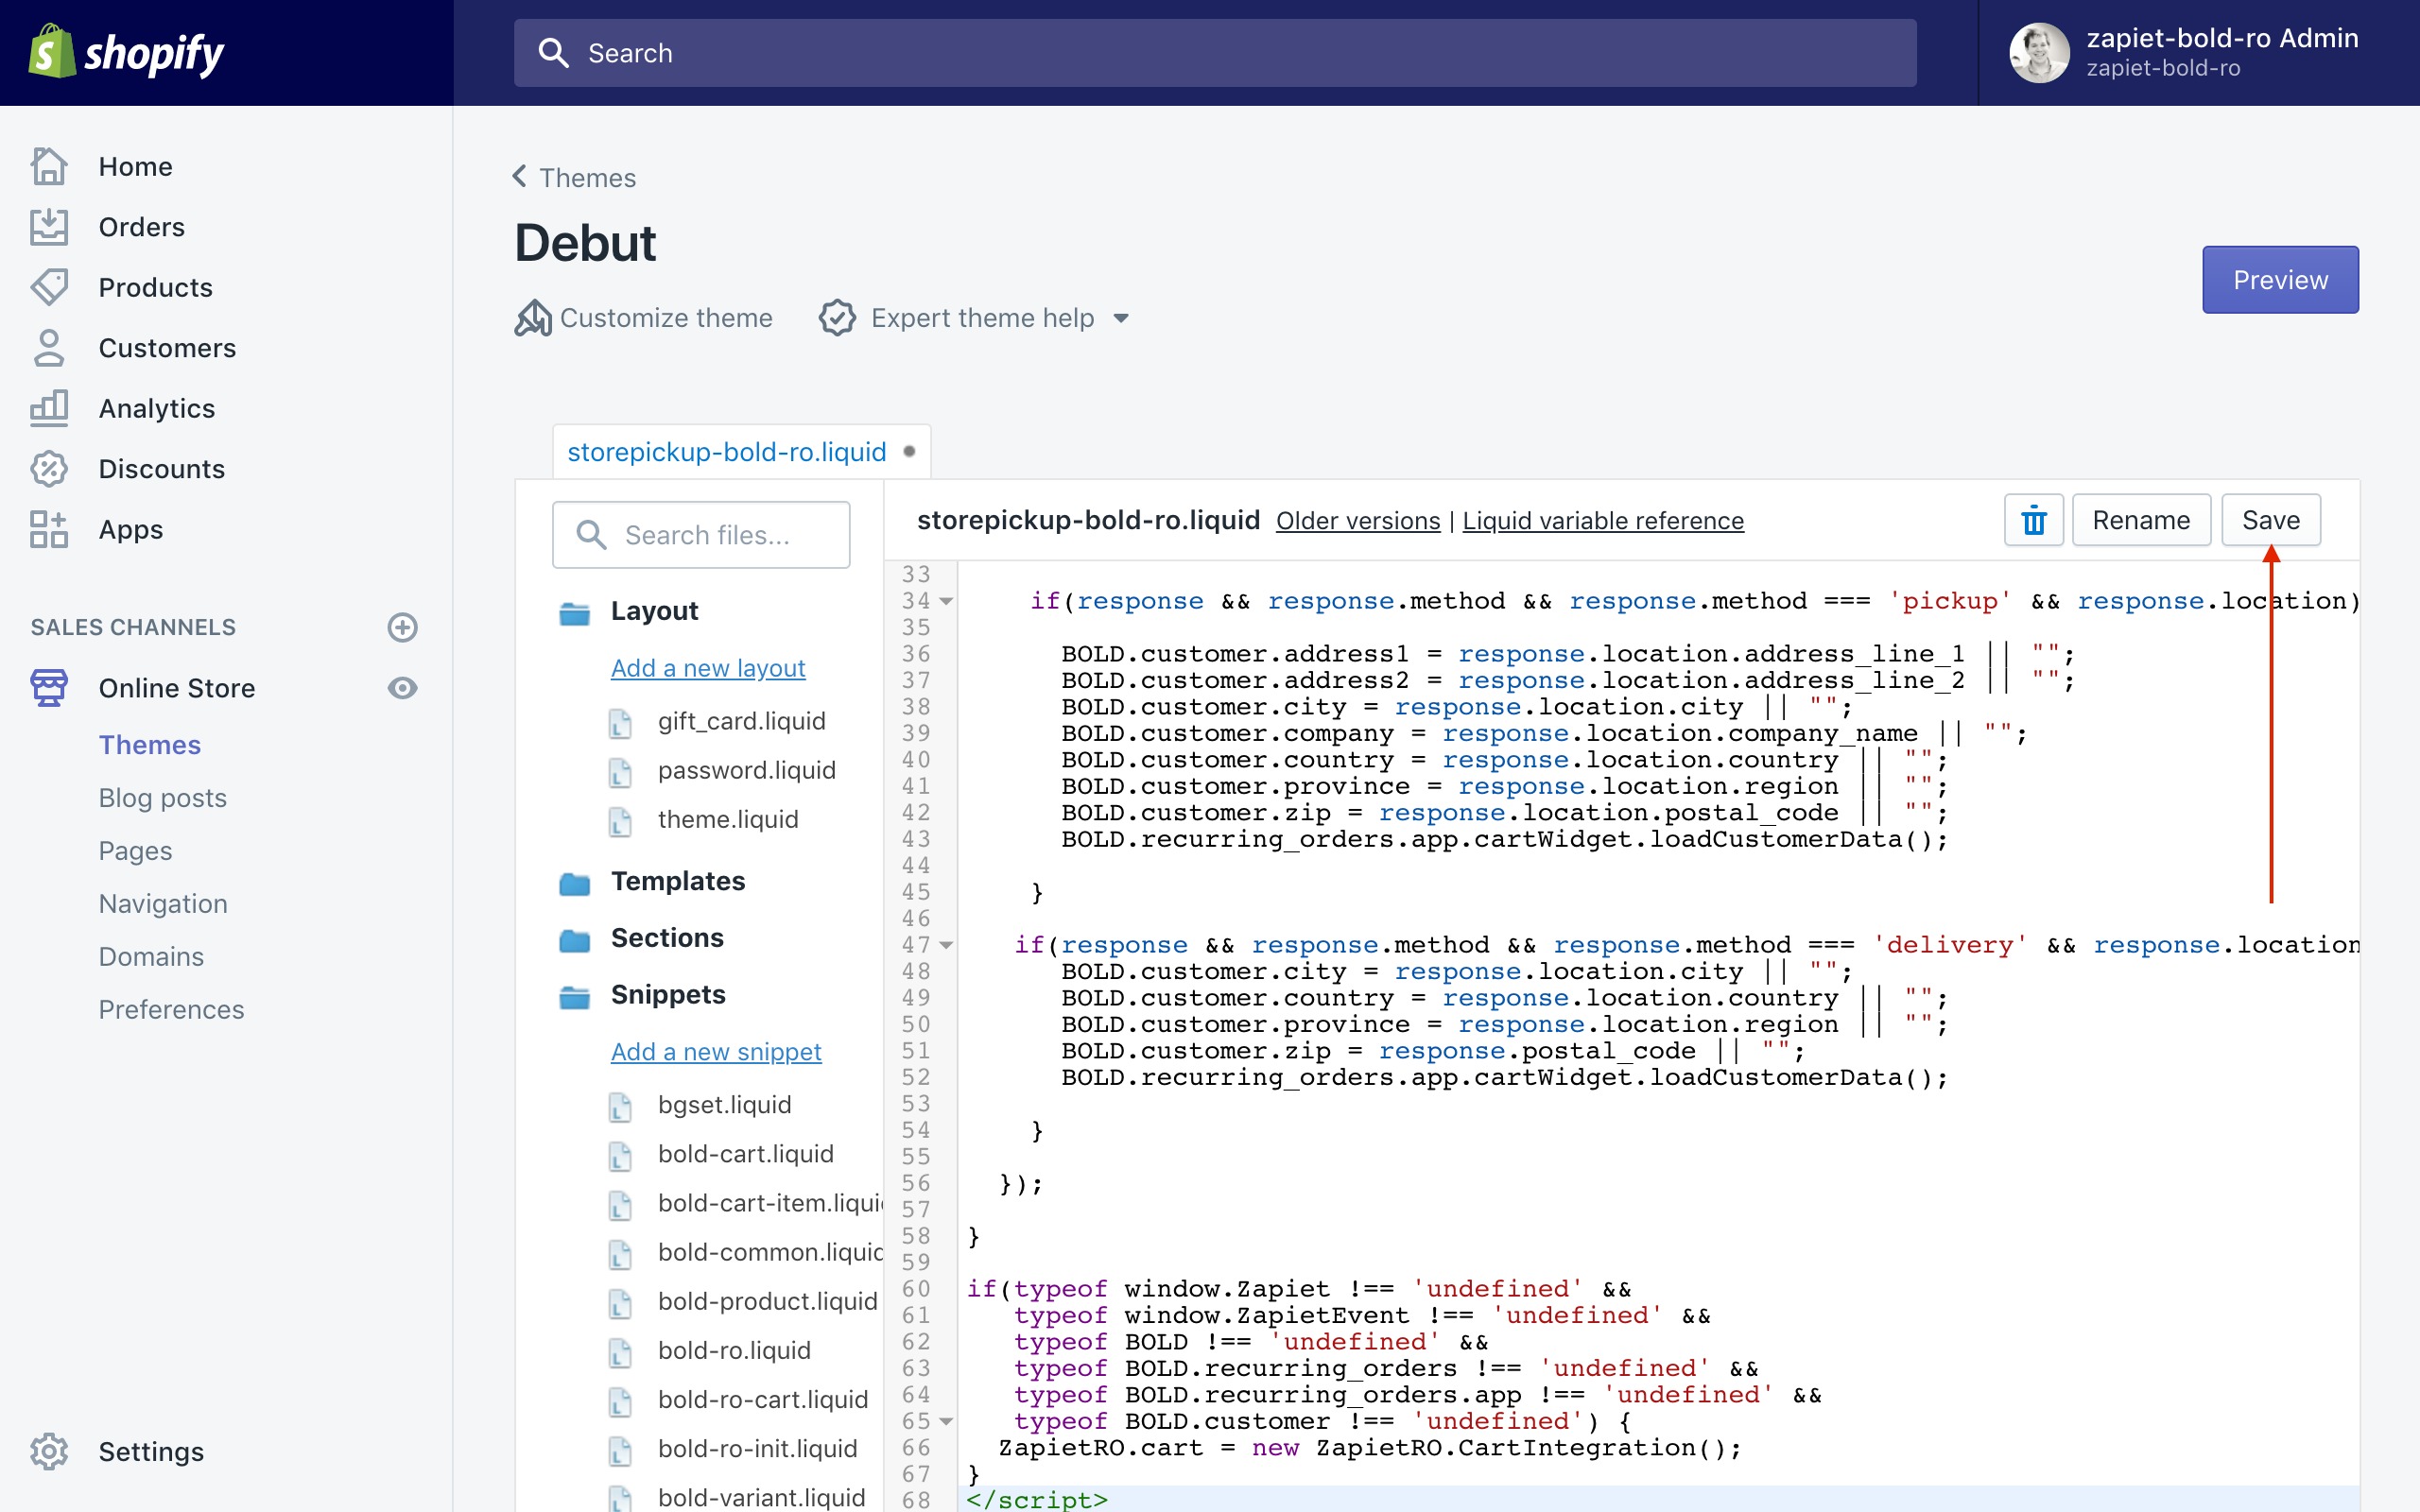2420x1512 pixels.
Task: Switch to storepickup-bold-ro.liquid tab
Action: click(727, 452)
